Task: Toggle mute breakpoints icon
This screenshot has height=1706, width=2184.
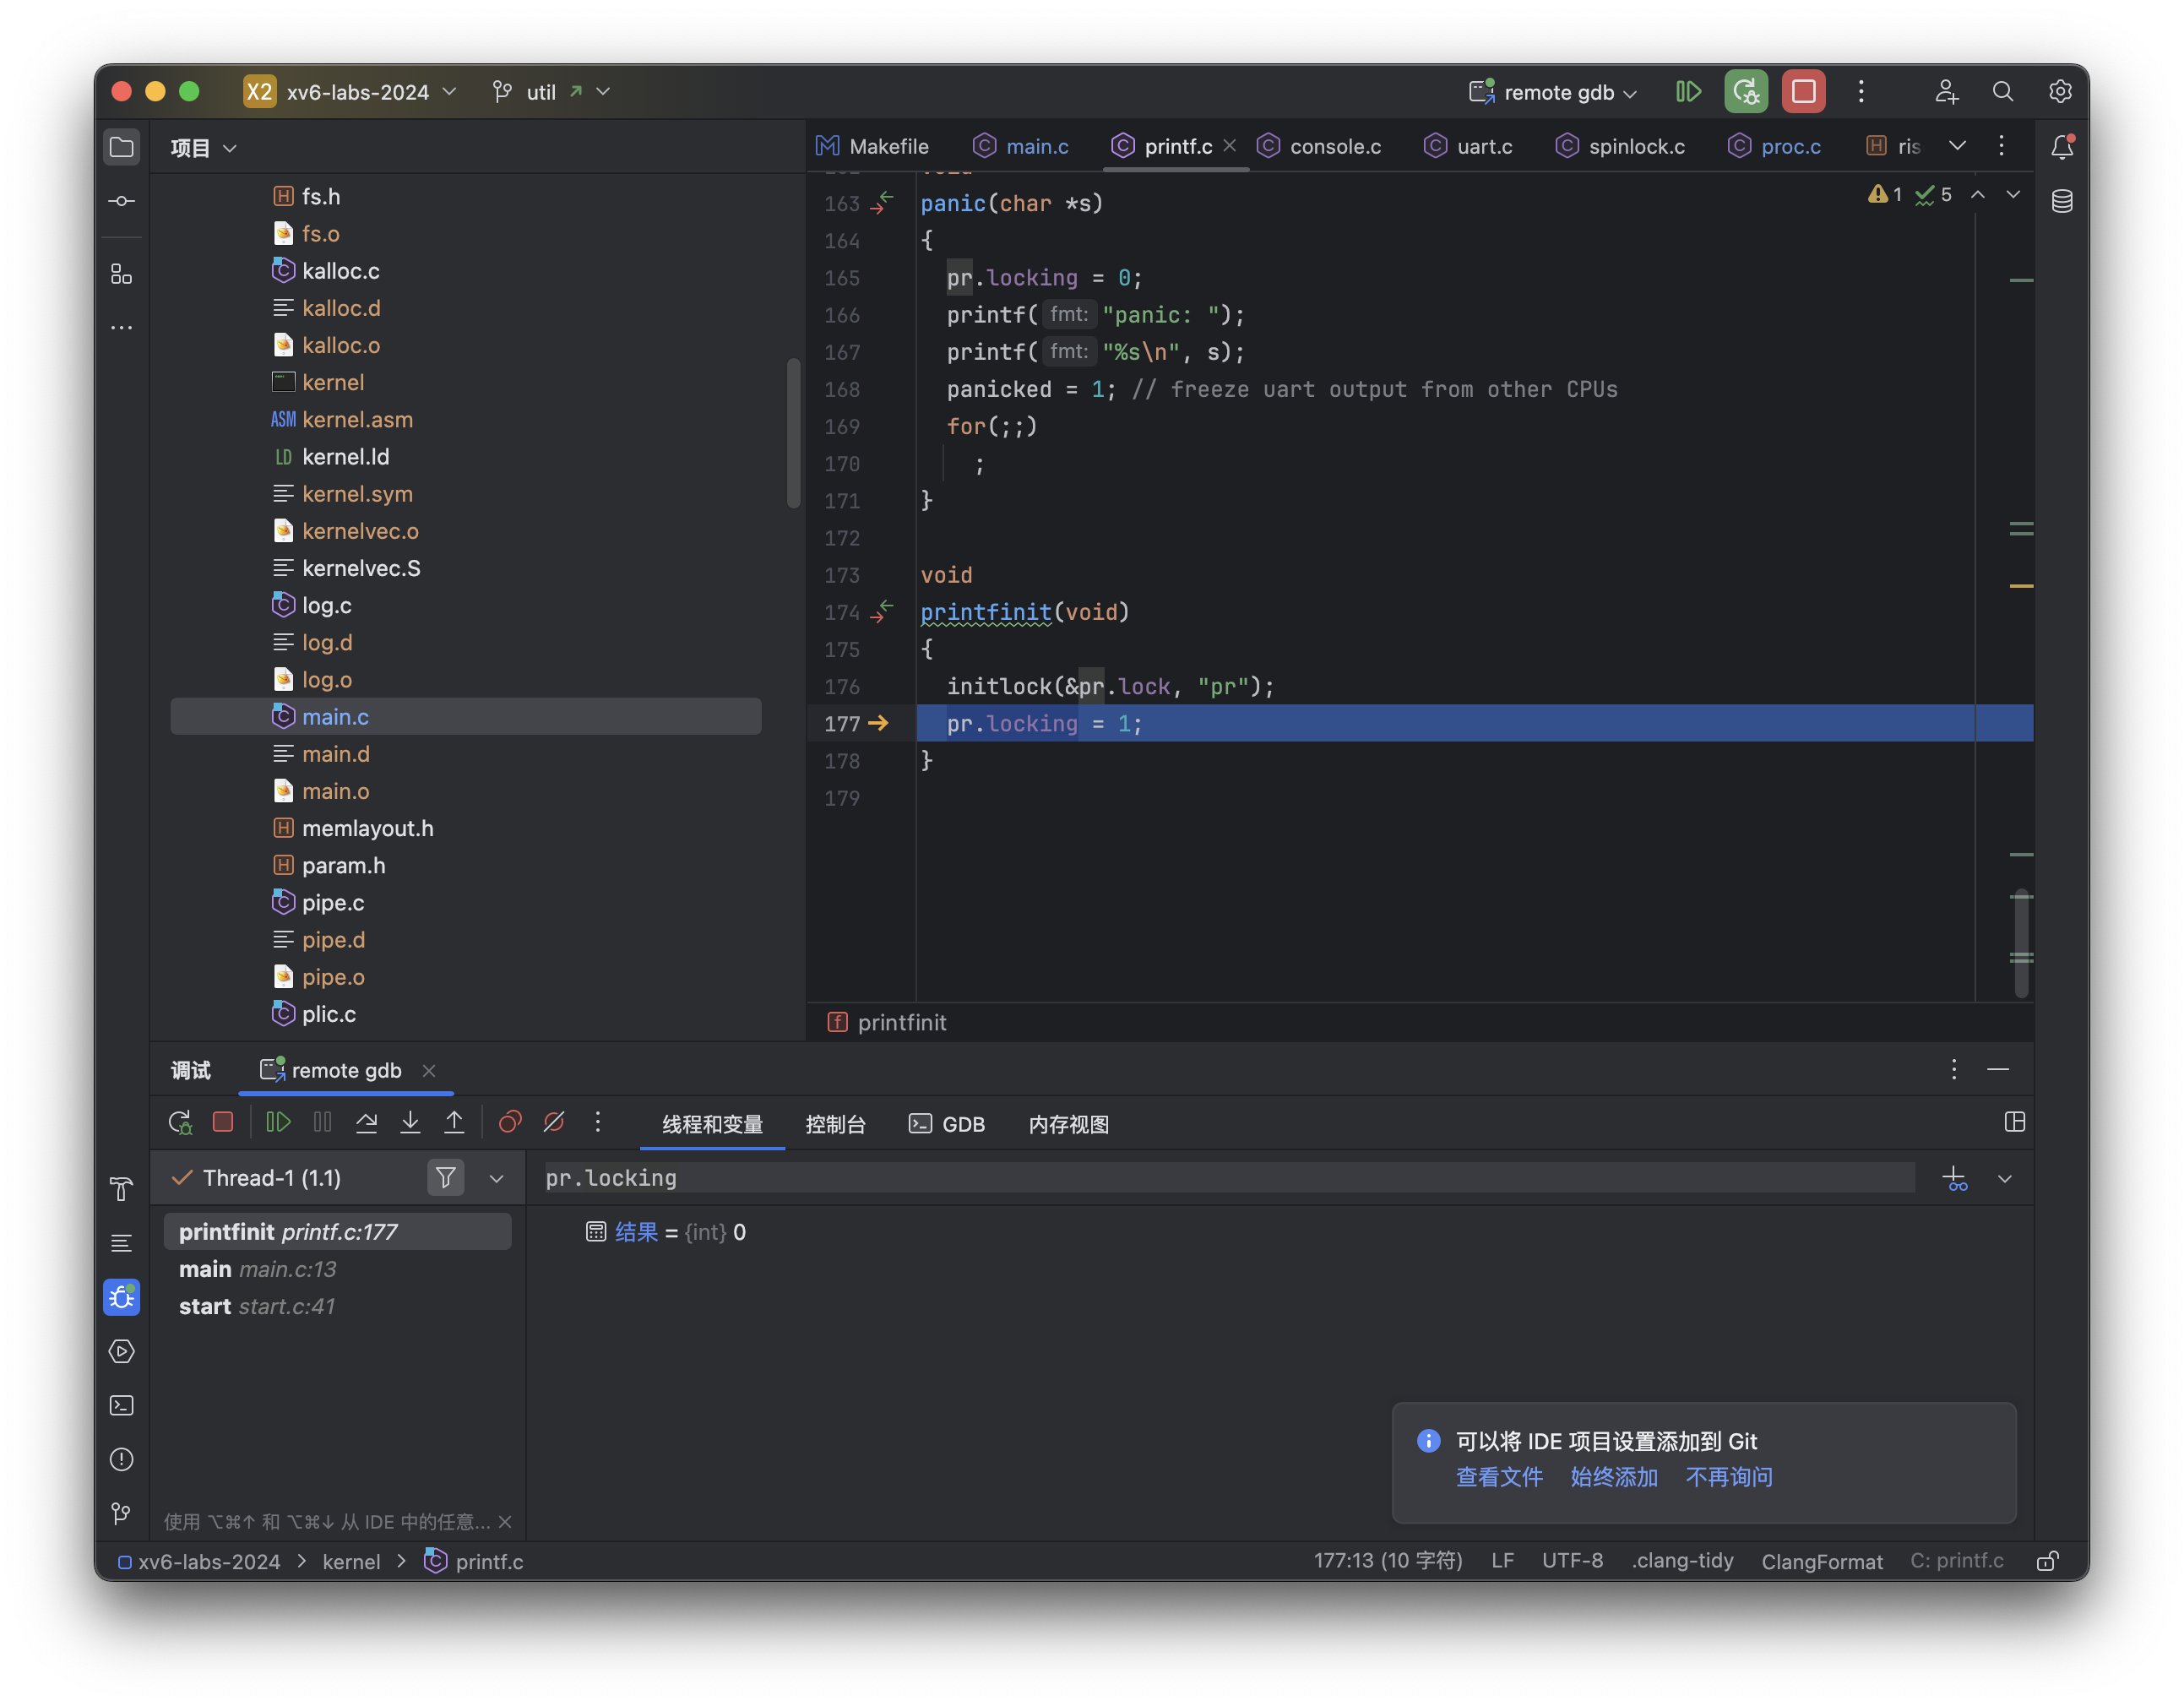Action: point(554,1123)
